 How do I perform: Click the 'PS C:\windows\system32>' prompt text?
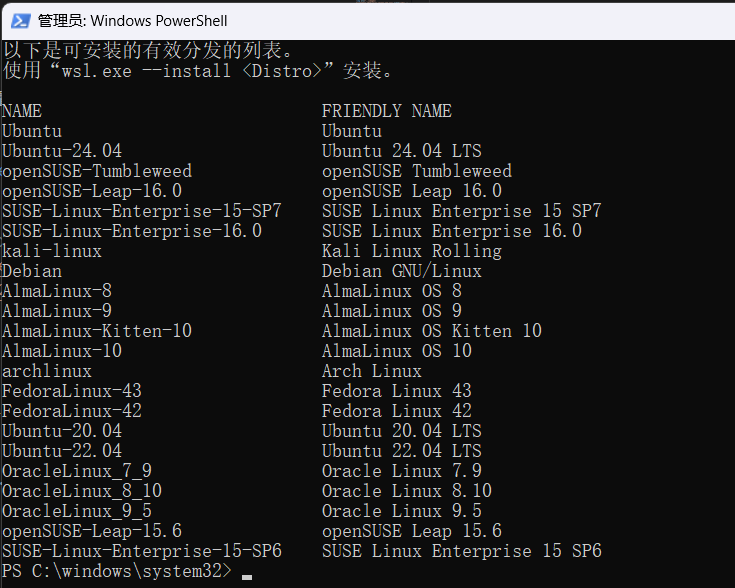click(x=116, y=571)
